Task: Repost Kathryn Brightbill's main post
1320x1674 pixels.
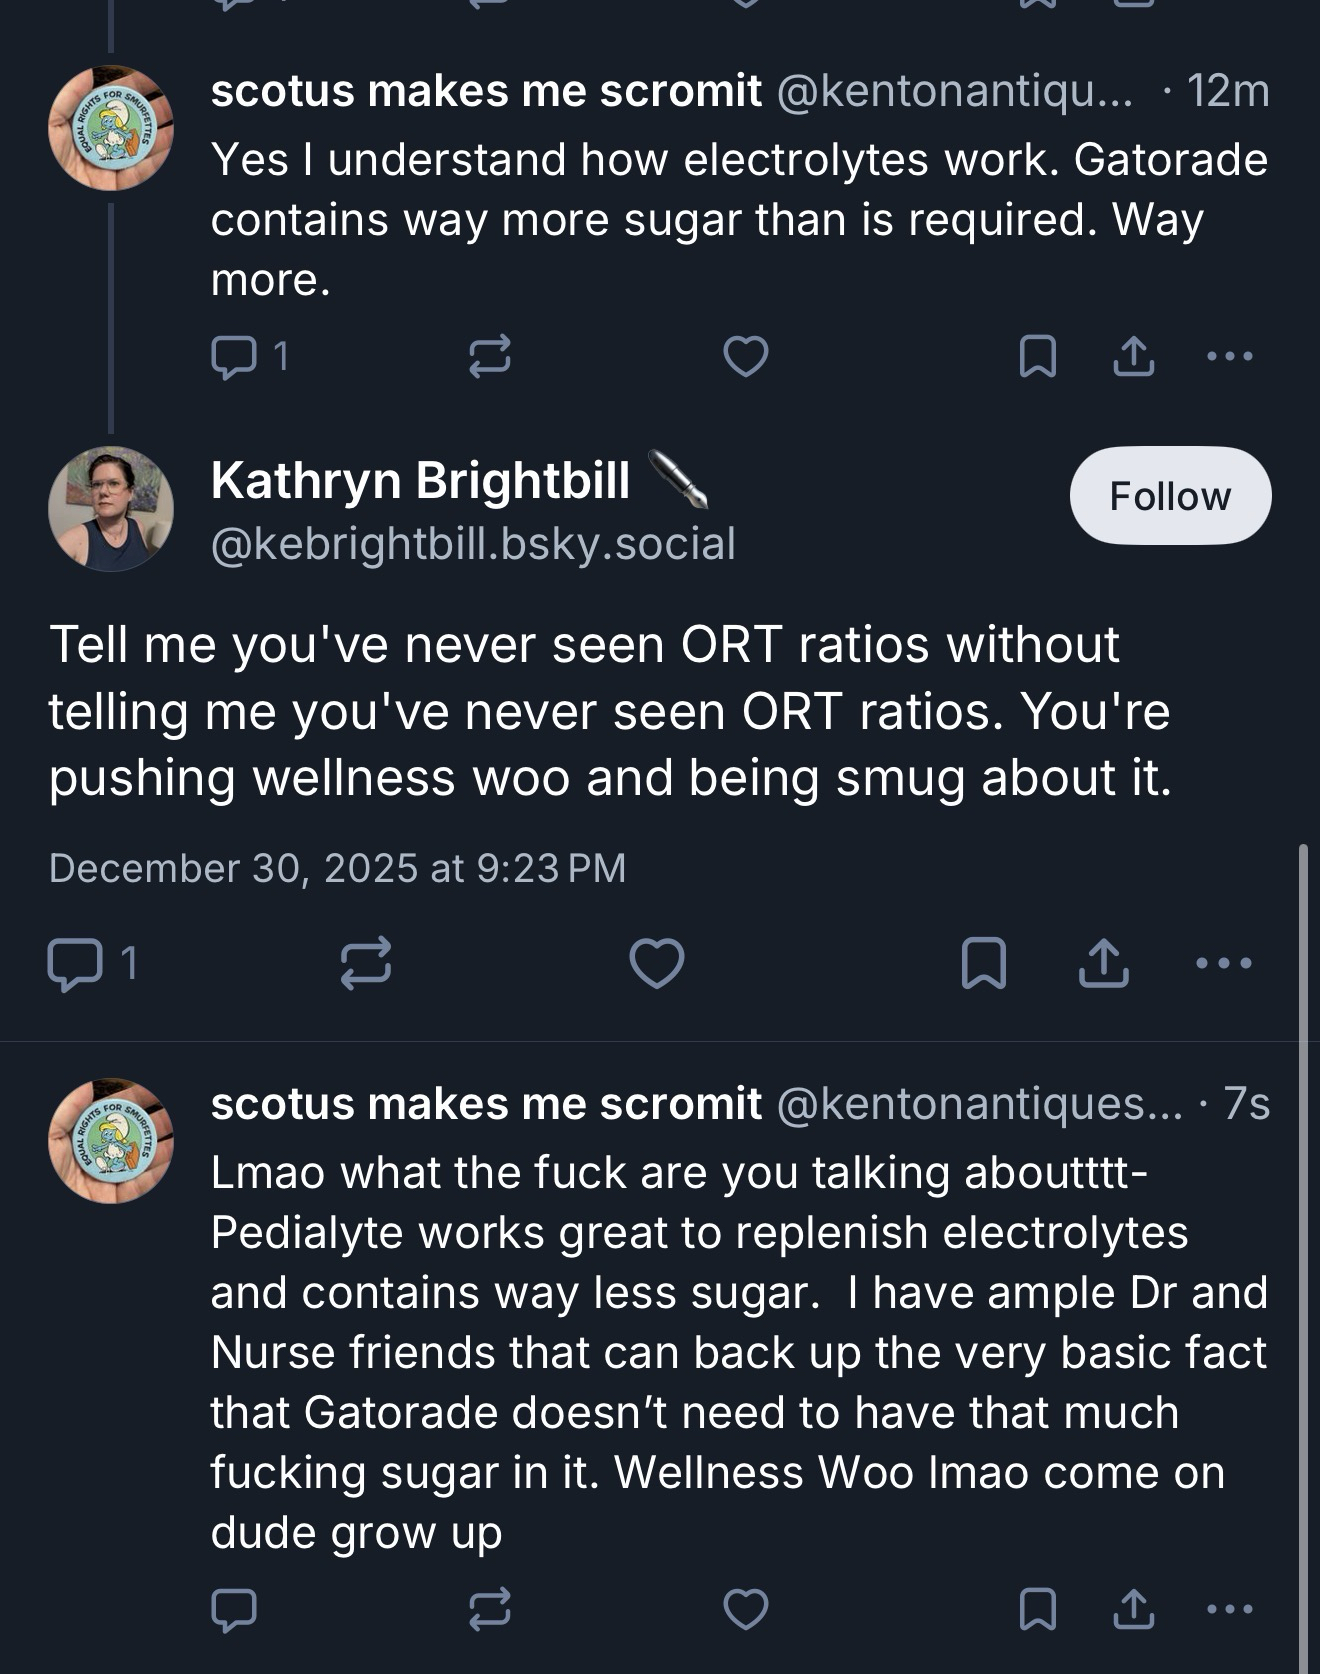Action: pos(366,963)
